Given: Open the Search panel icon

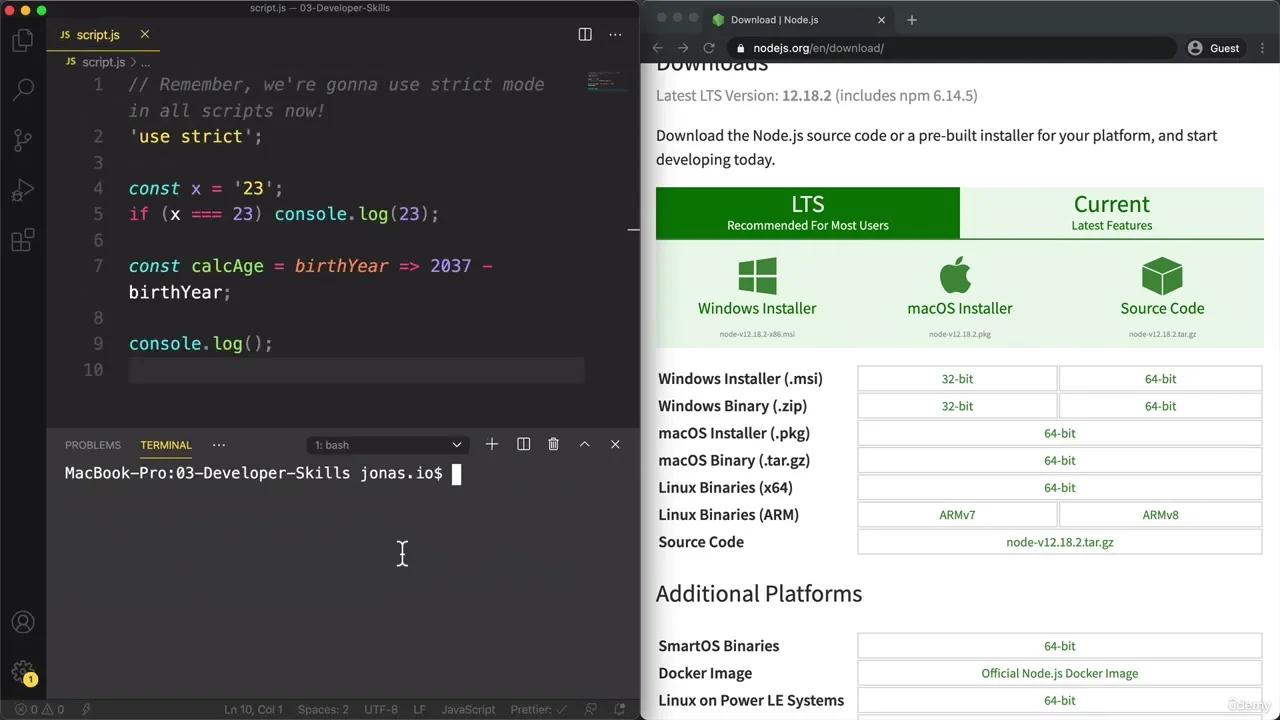Looking at the screenshot, I should click(23, 90).
